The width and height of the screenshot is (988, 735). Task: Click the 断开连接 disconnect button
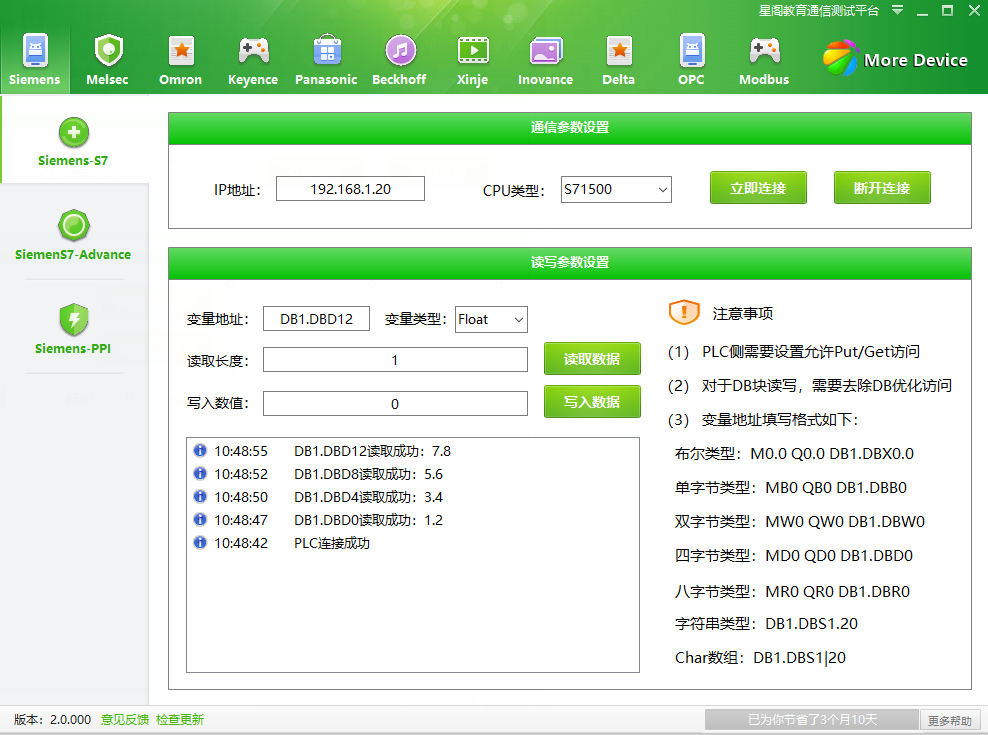pos(882,188)
